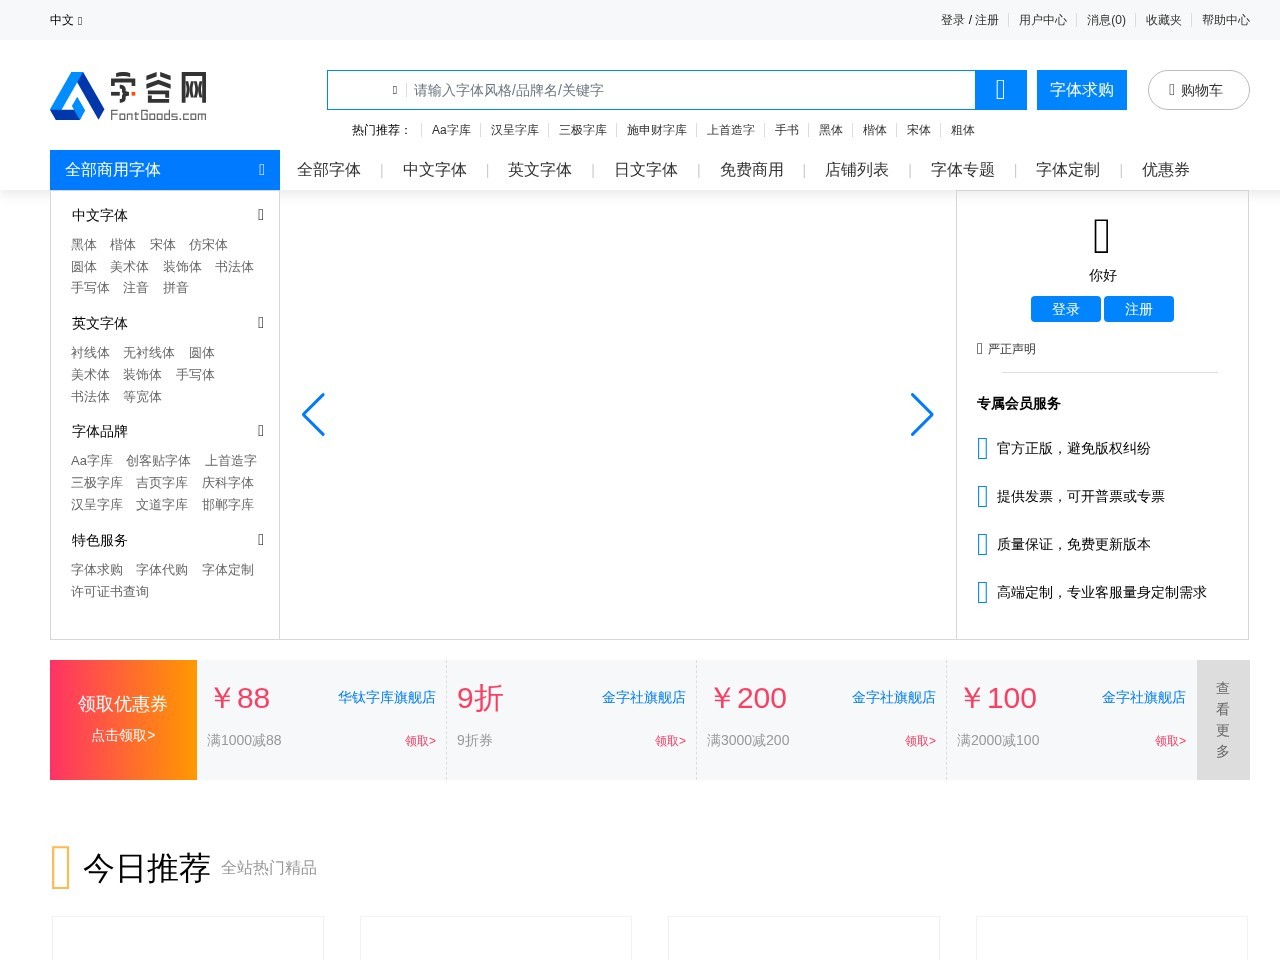This screenshot has width=1280, height=960.
Task: Click the user avatar icon
Action: 1102,236
